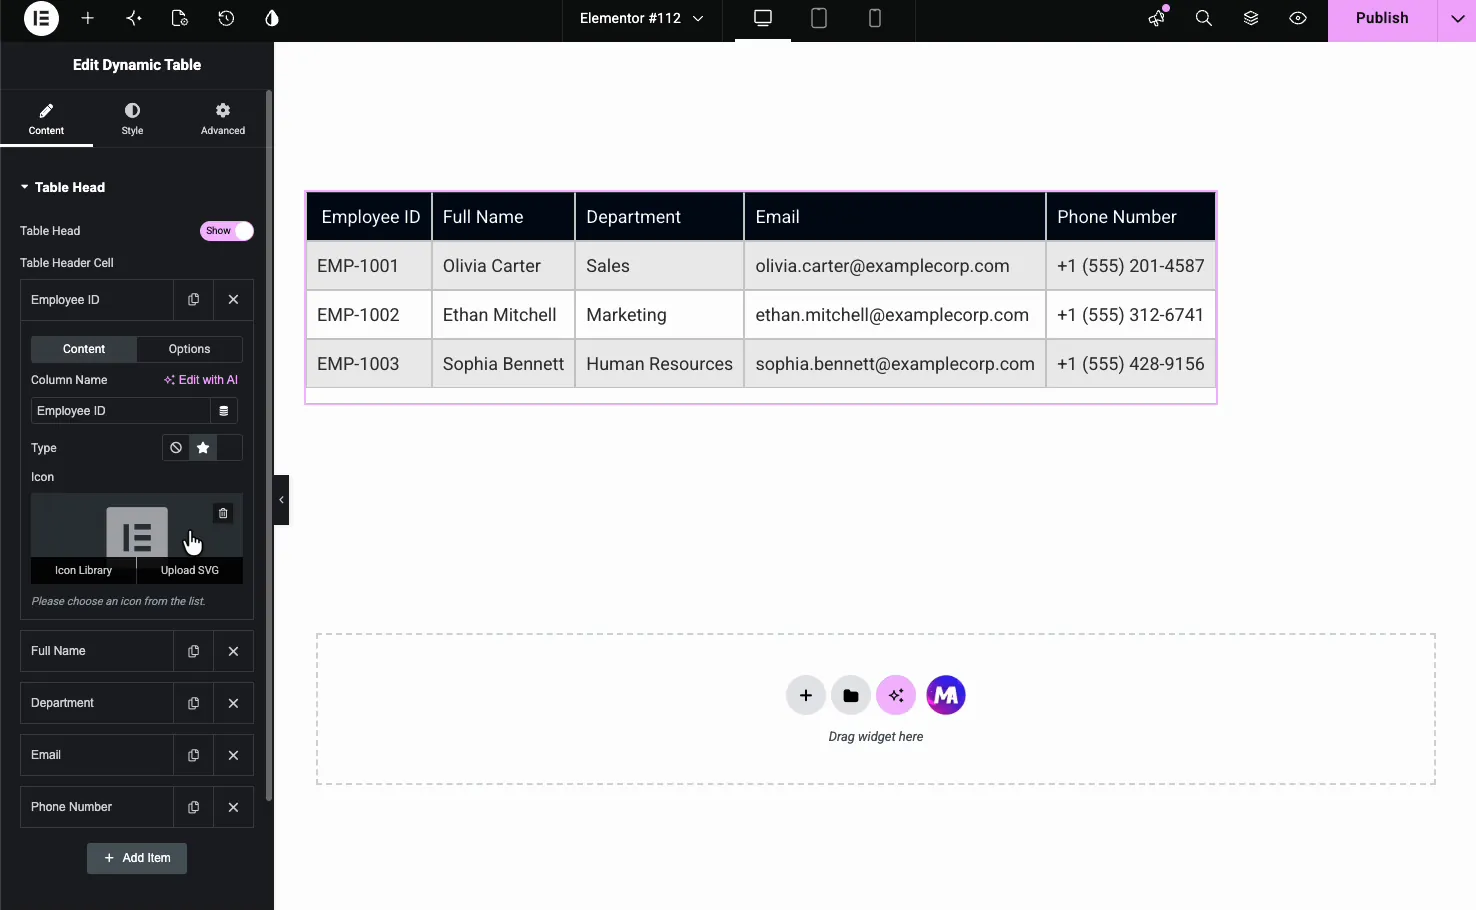This screenshot has width=1476, height=910.
Task: Switch to the Options tab
Action: [189, 349]
